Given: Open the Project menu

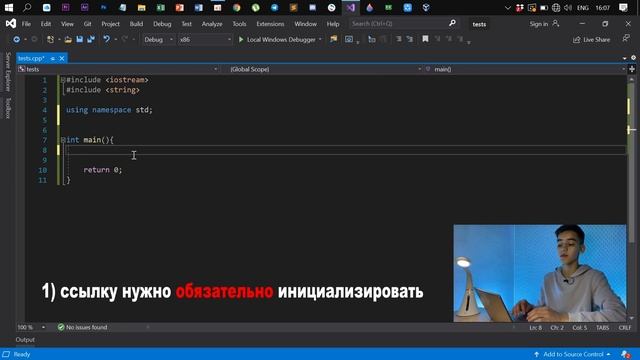Looking at the screenshot, I should click(x=110, y=24).
